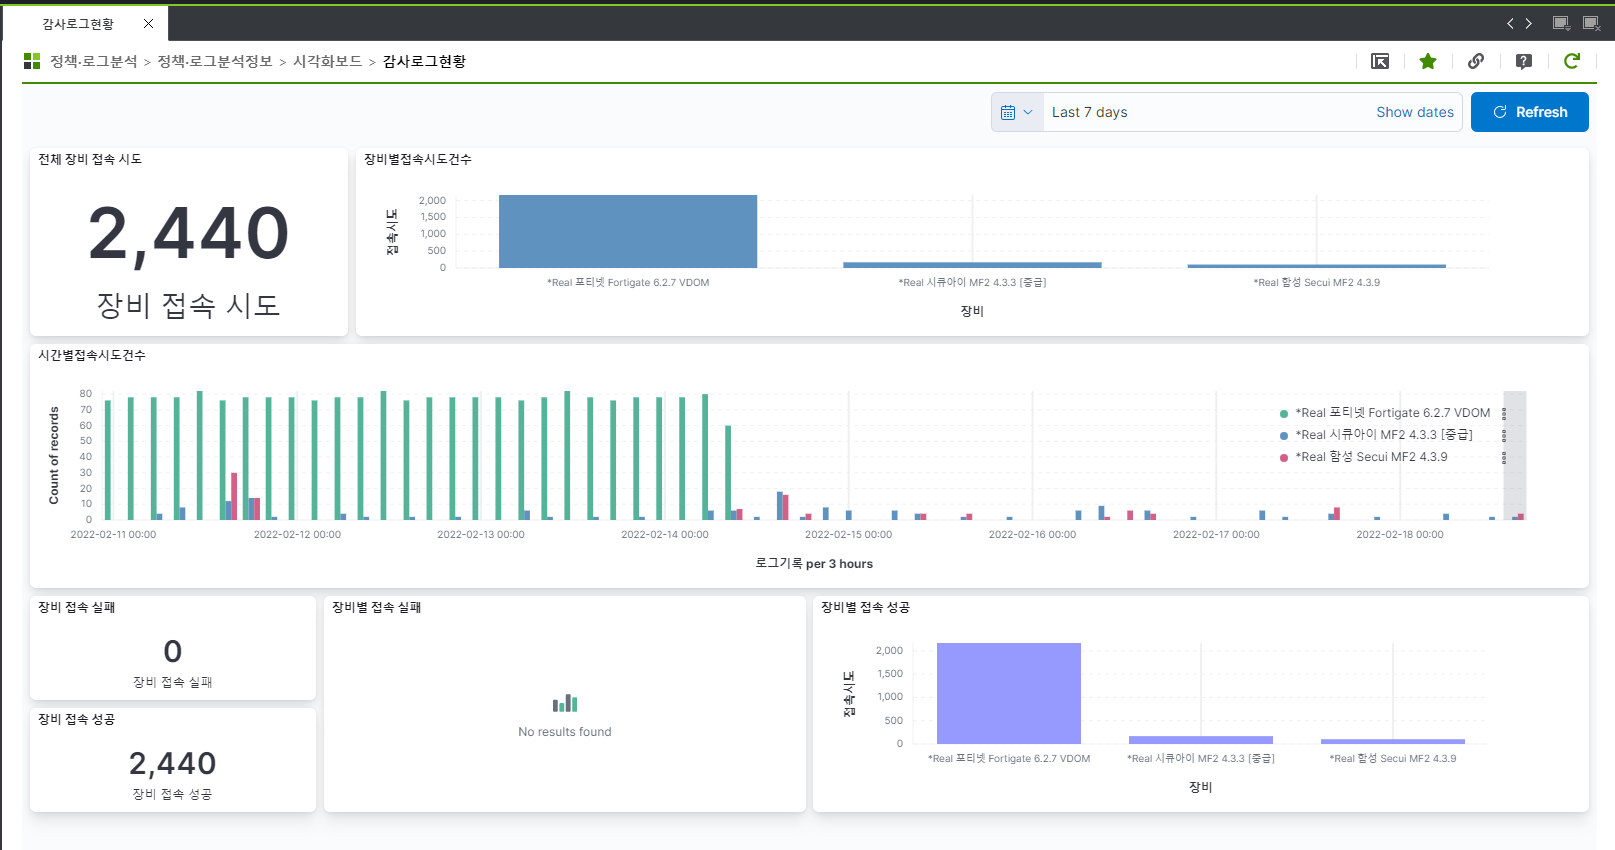Click the 2022-02-18 00:00 axis label
Viewport: 1615px width, 850px height.
1400,535
